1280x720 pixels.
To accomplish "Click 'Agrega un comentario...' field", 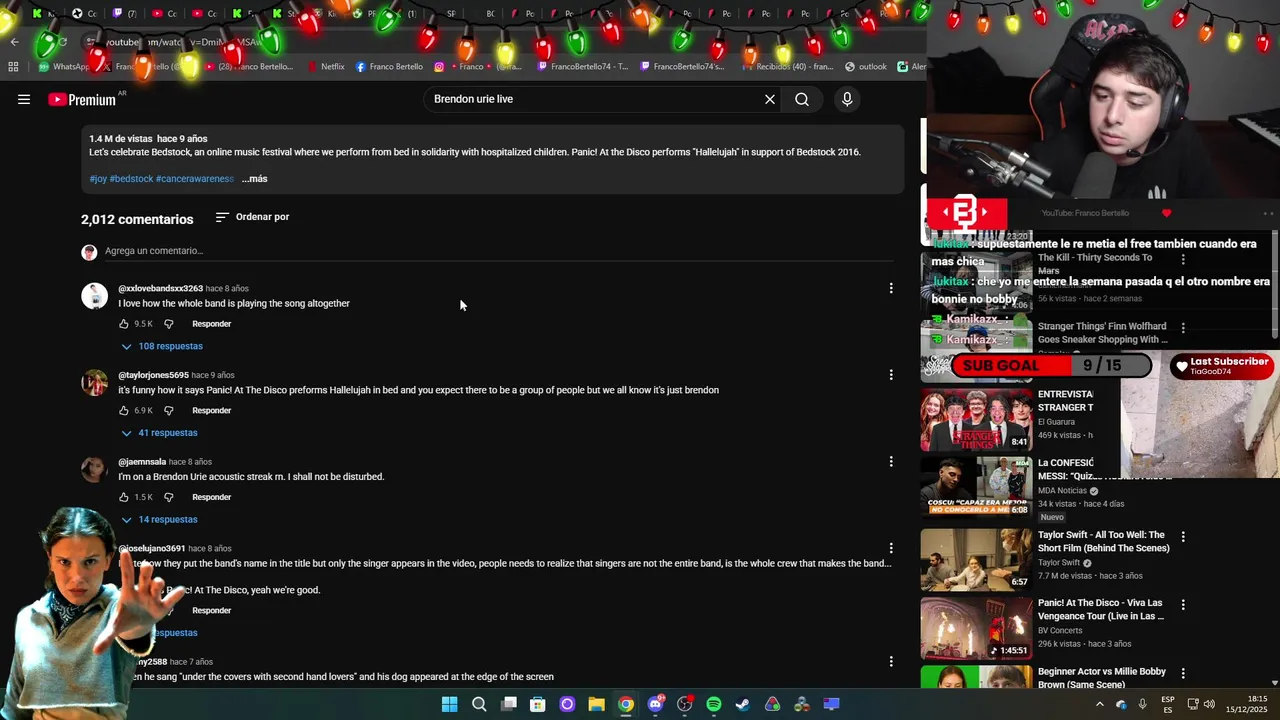I will 498,251.
